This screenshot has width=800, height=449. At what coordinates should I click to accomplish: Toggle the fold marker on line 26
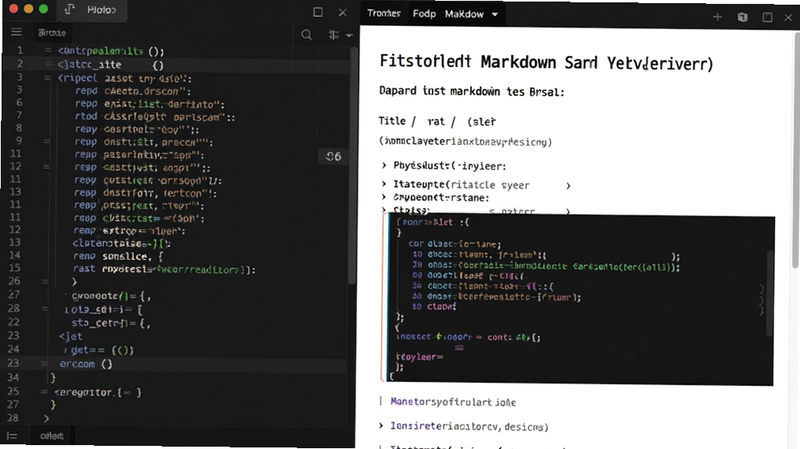pyautogui.click(x=45, y=281)
